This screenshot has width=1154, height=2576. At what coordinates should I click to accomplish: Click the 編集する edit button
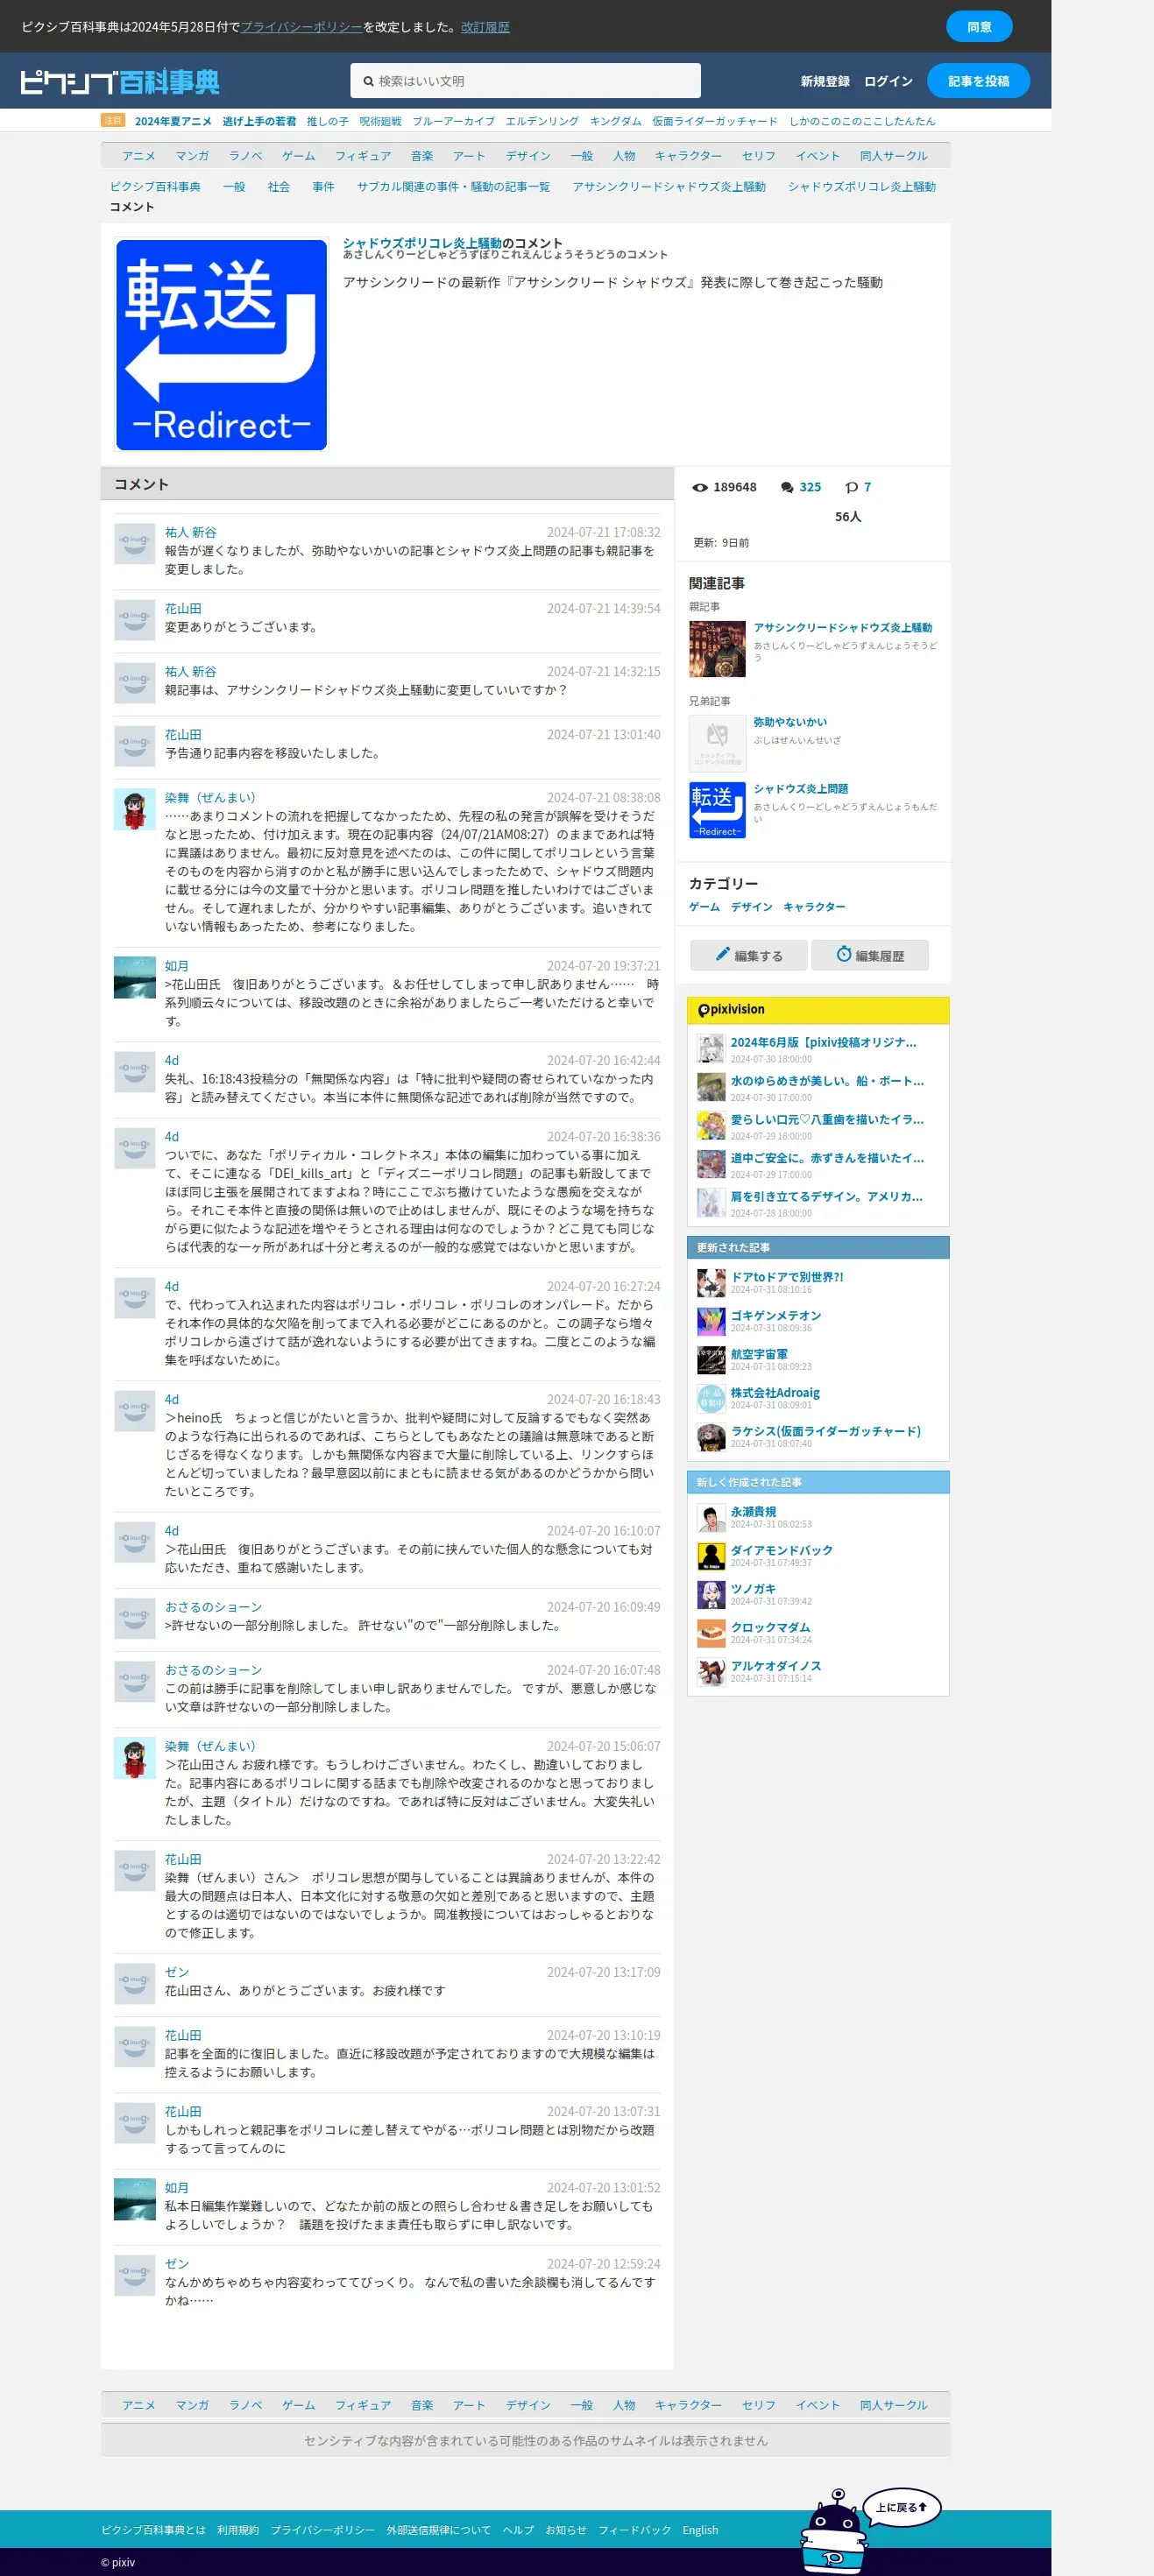[749, 955]
